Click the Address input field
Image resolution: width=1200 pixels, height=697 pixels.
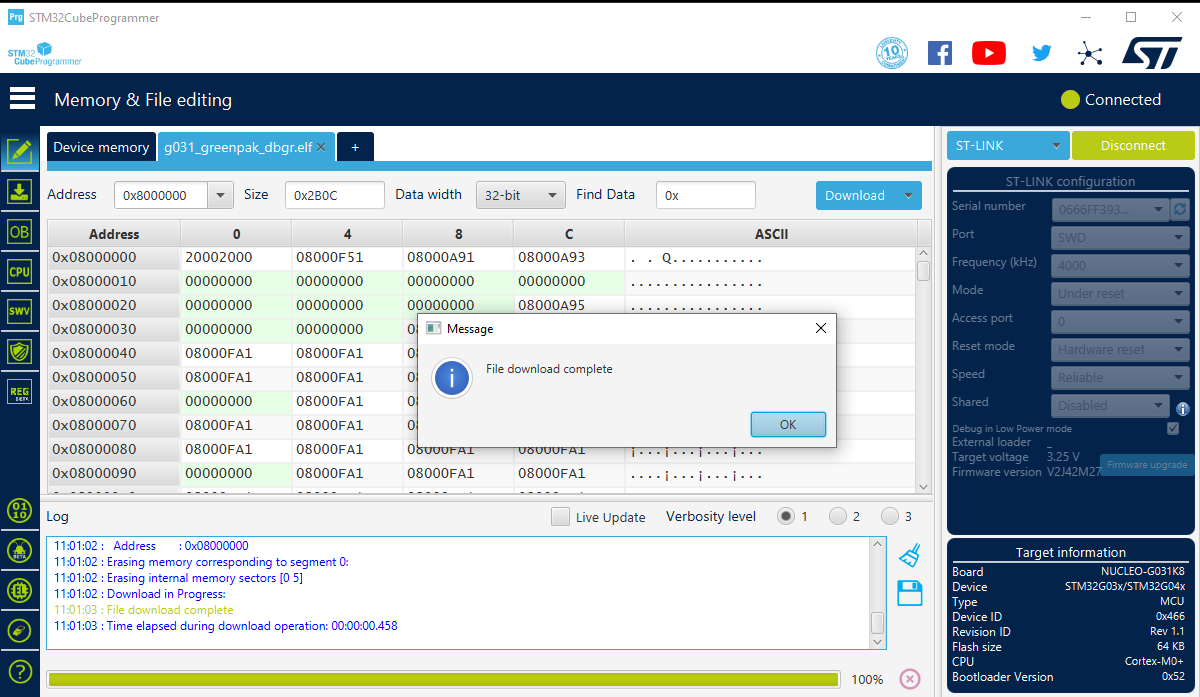click(x=161, y=196)
